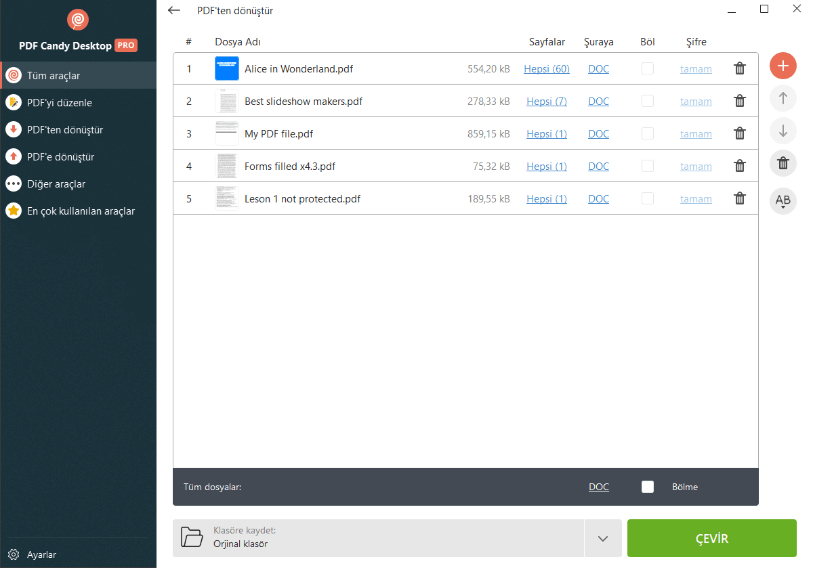The height and width of the screenshot is (568, 813).
Task: Click file name My PDF file.pdf
Action: click(x=279, y=134)
